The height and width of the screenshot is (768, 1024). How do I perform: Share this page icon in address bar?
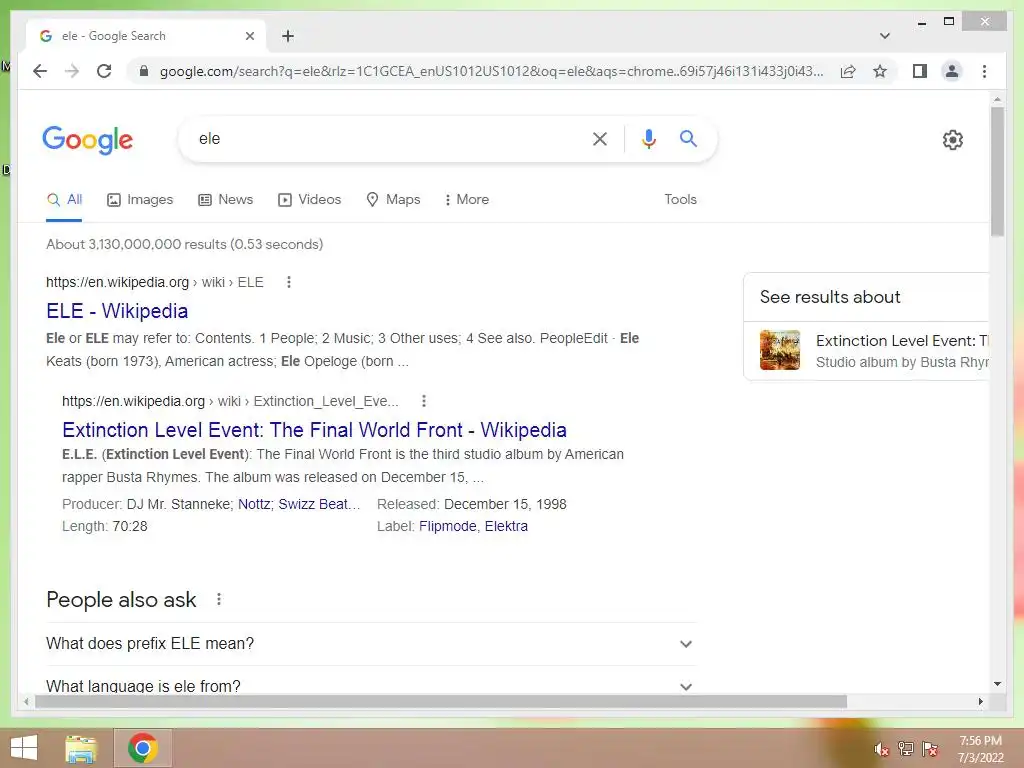pos(848,71)
